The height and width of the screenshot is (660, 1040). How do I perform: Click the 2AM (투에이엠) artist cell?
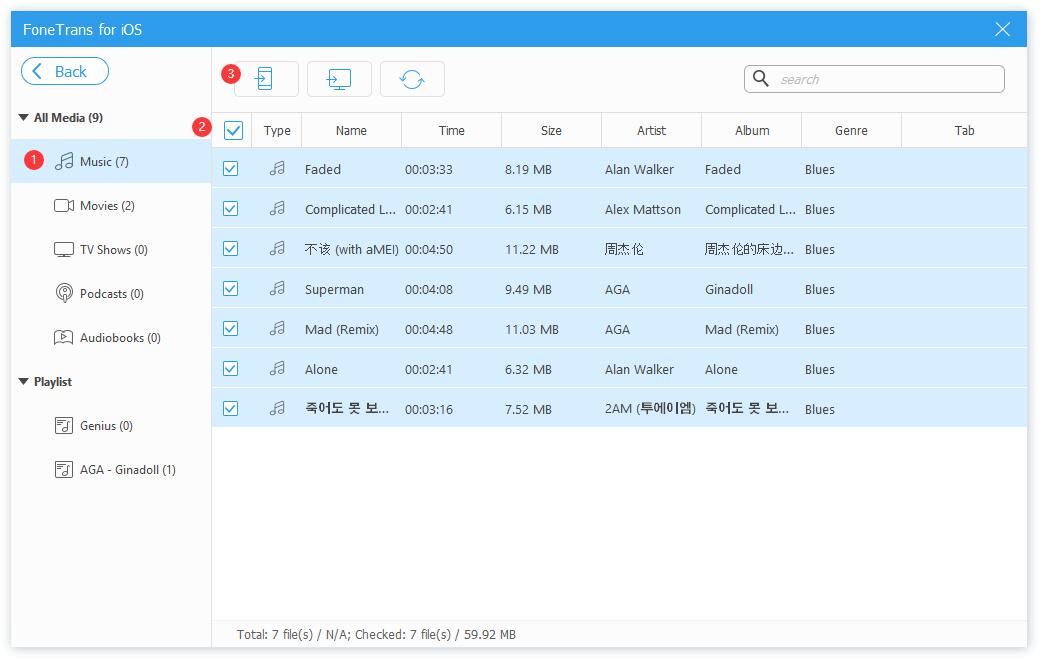[650, 409]
